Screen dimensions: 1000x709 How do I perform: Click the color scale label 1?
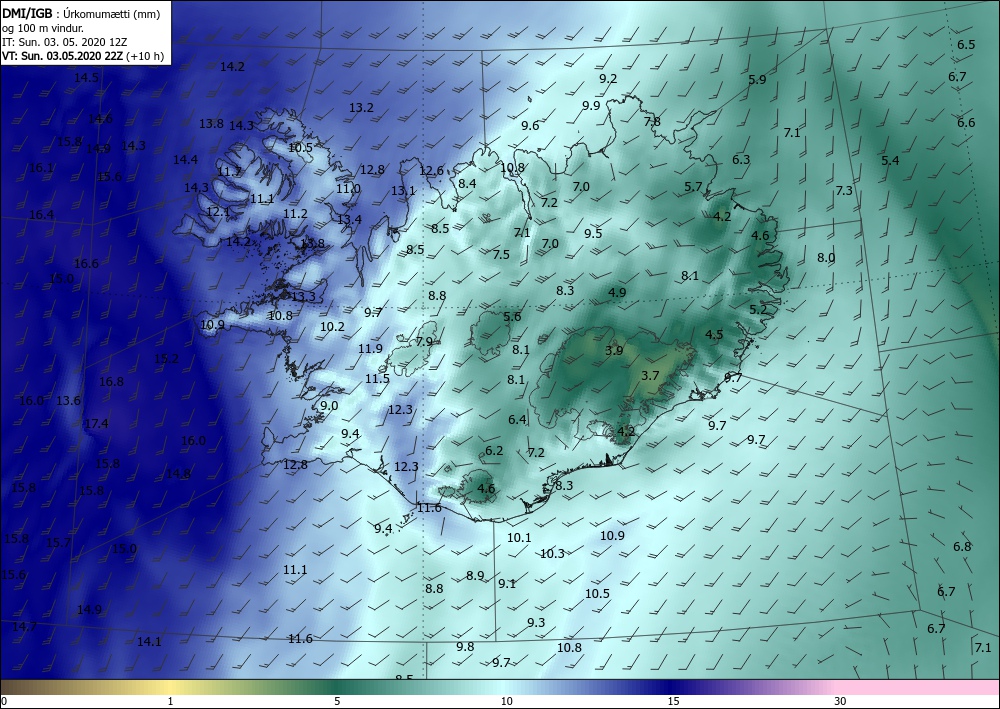170,701
